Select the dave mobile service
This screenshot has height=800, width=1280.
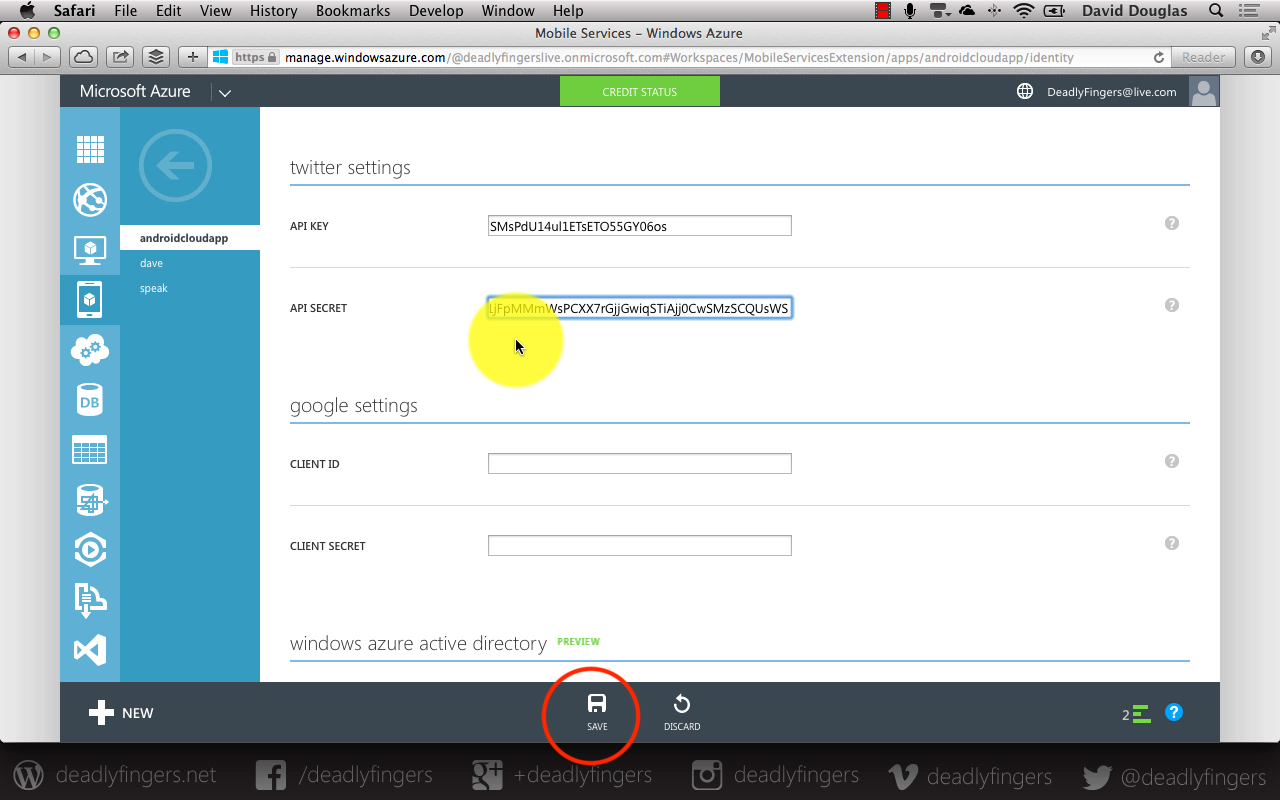pyautogui.click(x=151, y=263)
